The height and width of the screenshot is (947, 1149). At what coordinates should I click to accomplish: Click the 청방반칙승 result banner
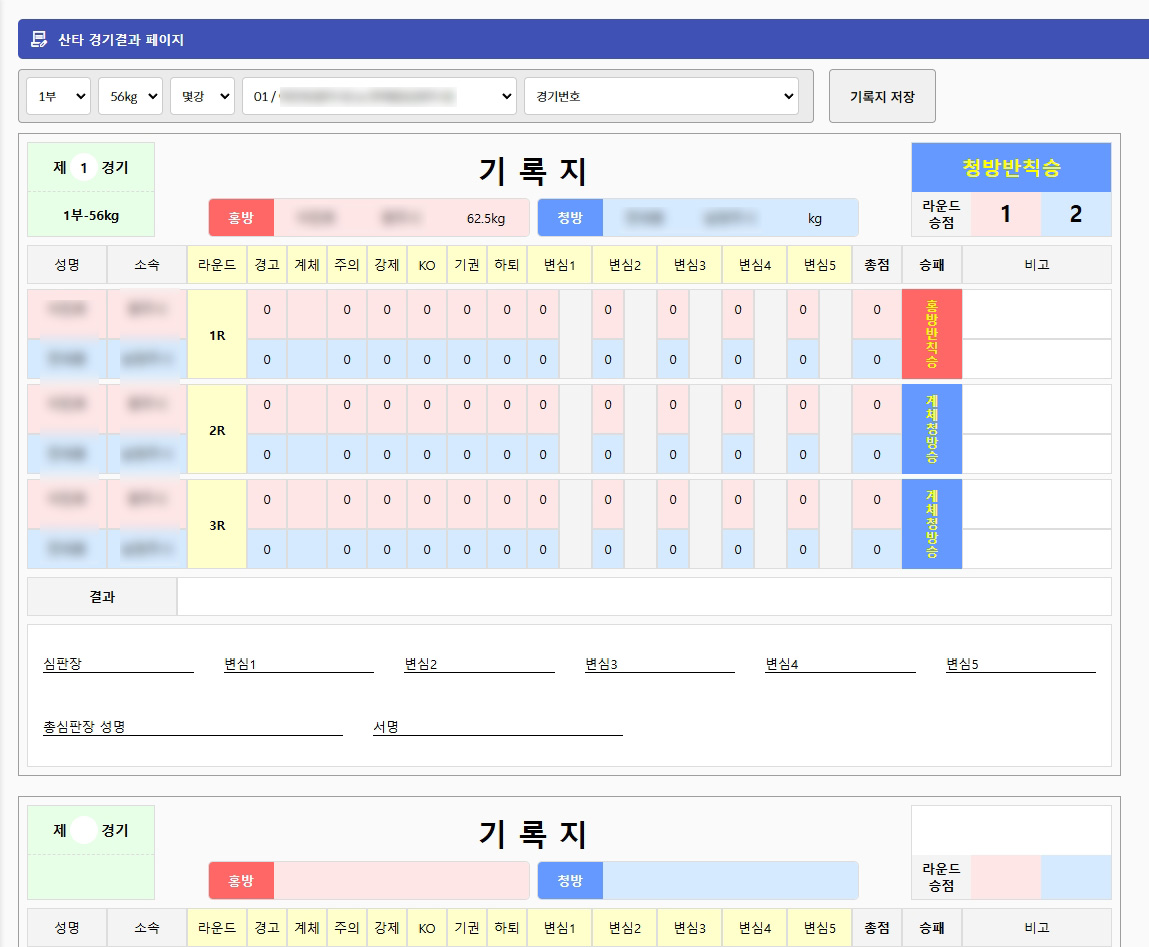point(1010,167)
